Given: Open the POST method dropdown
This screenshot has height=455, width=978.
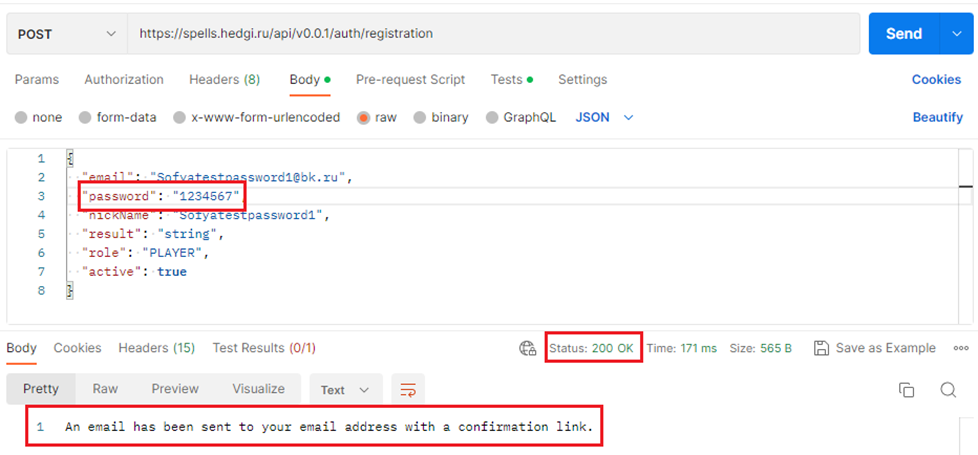Looking at the screenshot, I should click(x=67, y=34).
